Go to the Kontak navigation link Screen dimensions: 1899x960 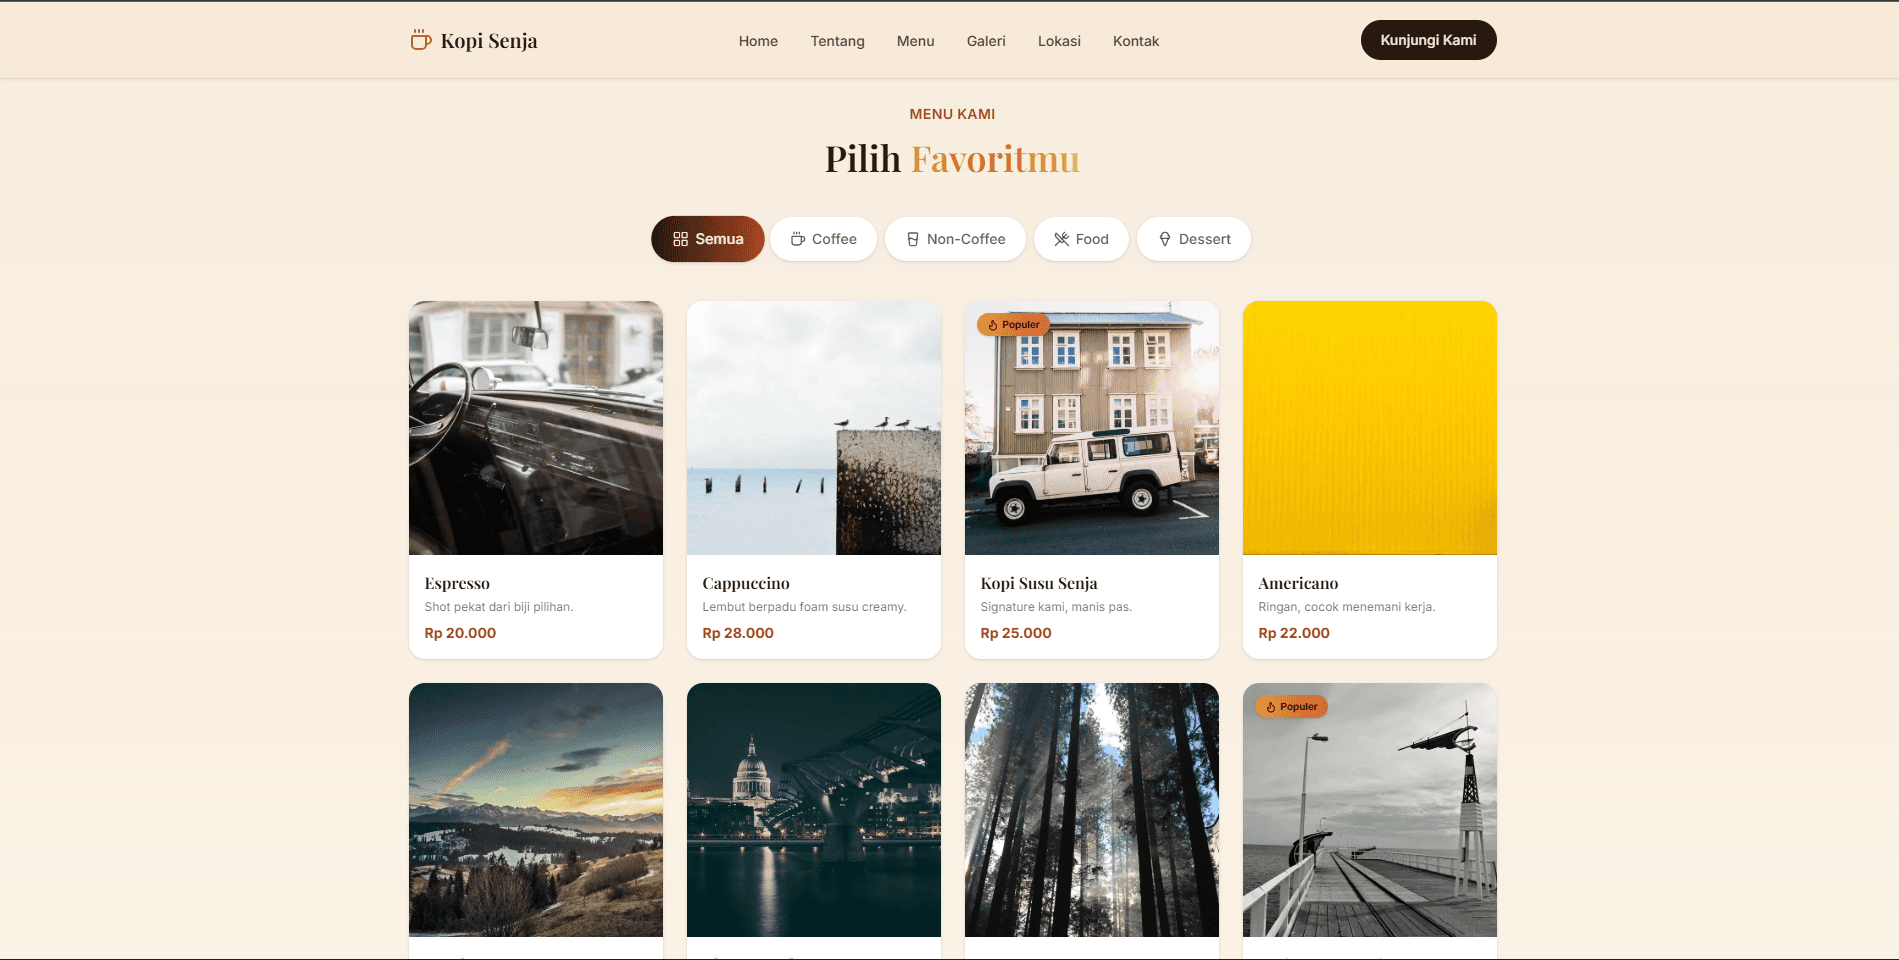[1136, 41]
